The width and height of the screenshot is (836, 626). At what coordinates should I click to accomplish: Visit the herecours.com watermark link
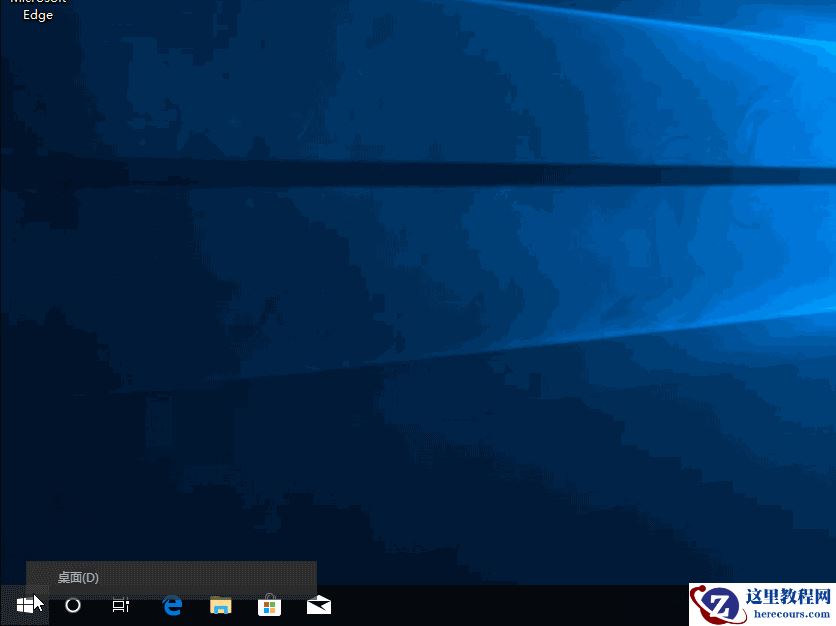pyautogui.click(x=789, y=613)
